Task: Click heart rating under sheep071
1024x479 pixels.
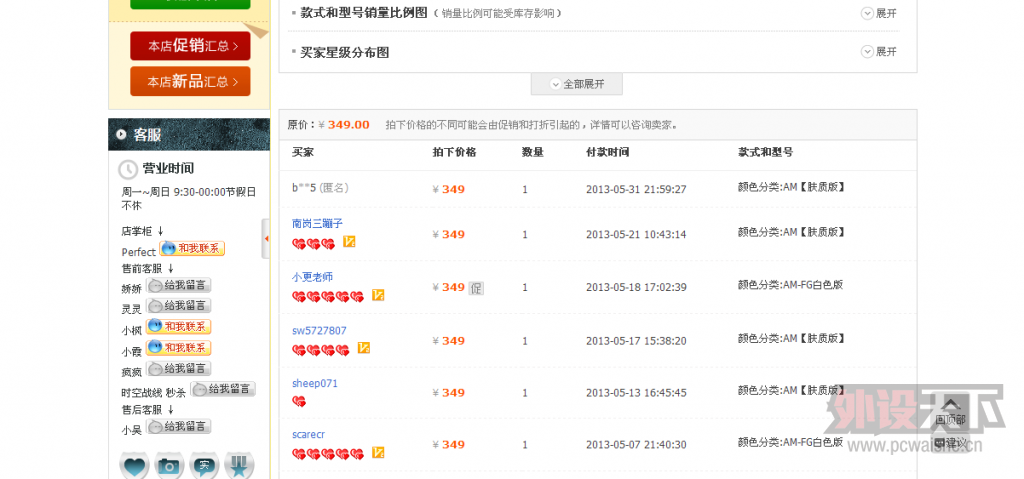Action: coord(299,401)
